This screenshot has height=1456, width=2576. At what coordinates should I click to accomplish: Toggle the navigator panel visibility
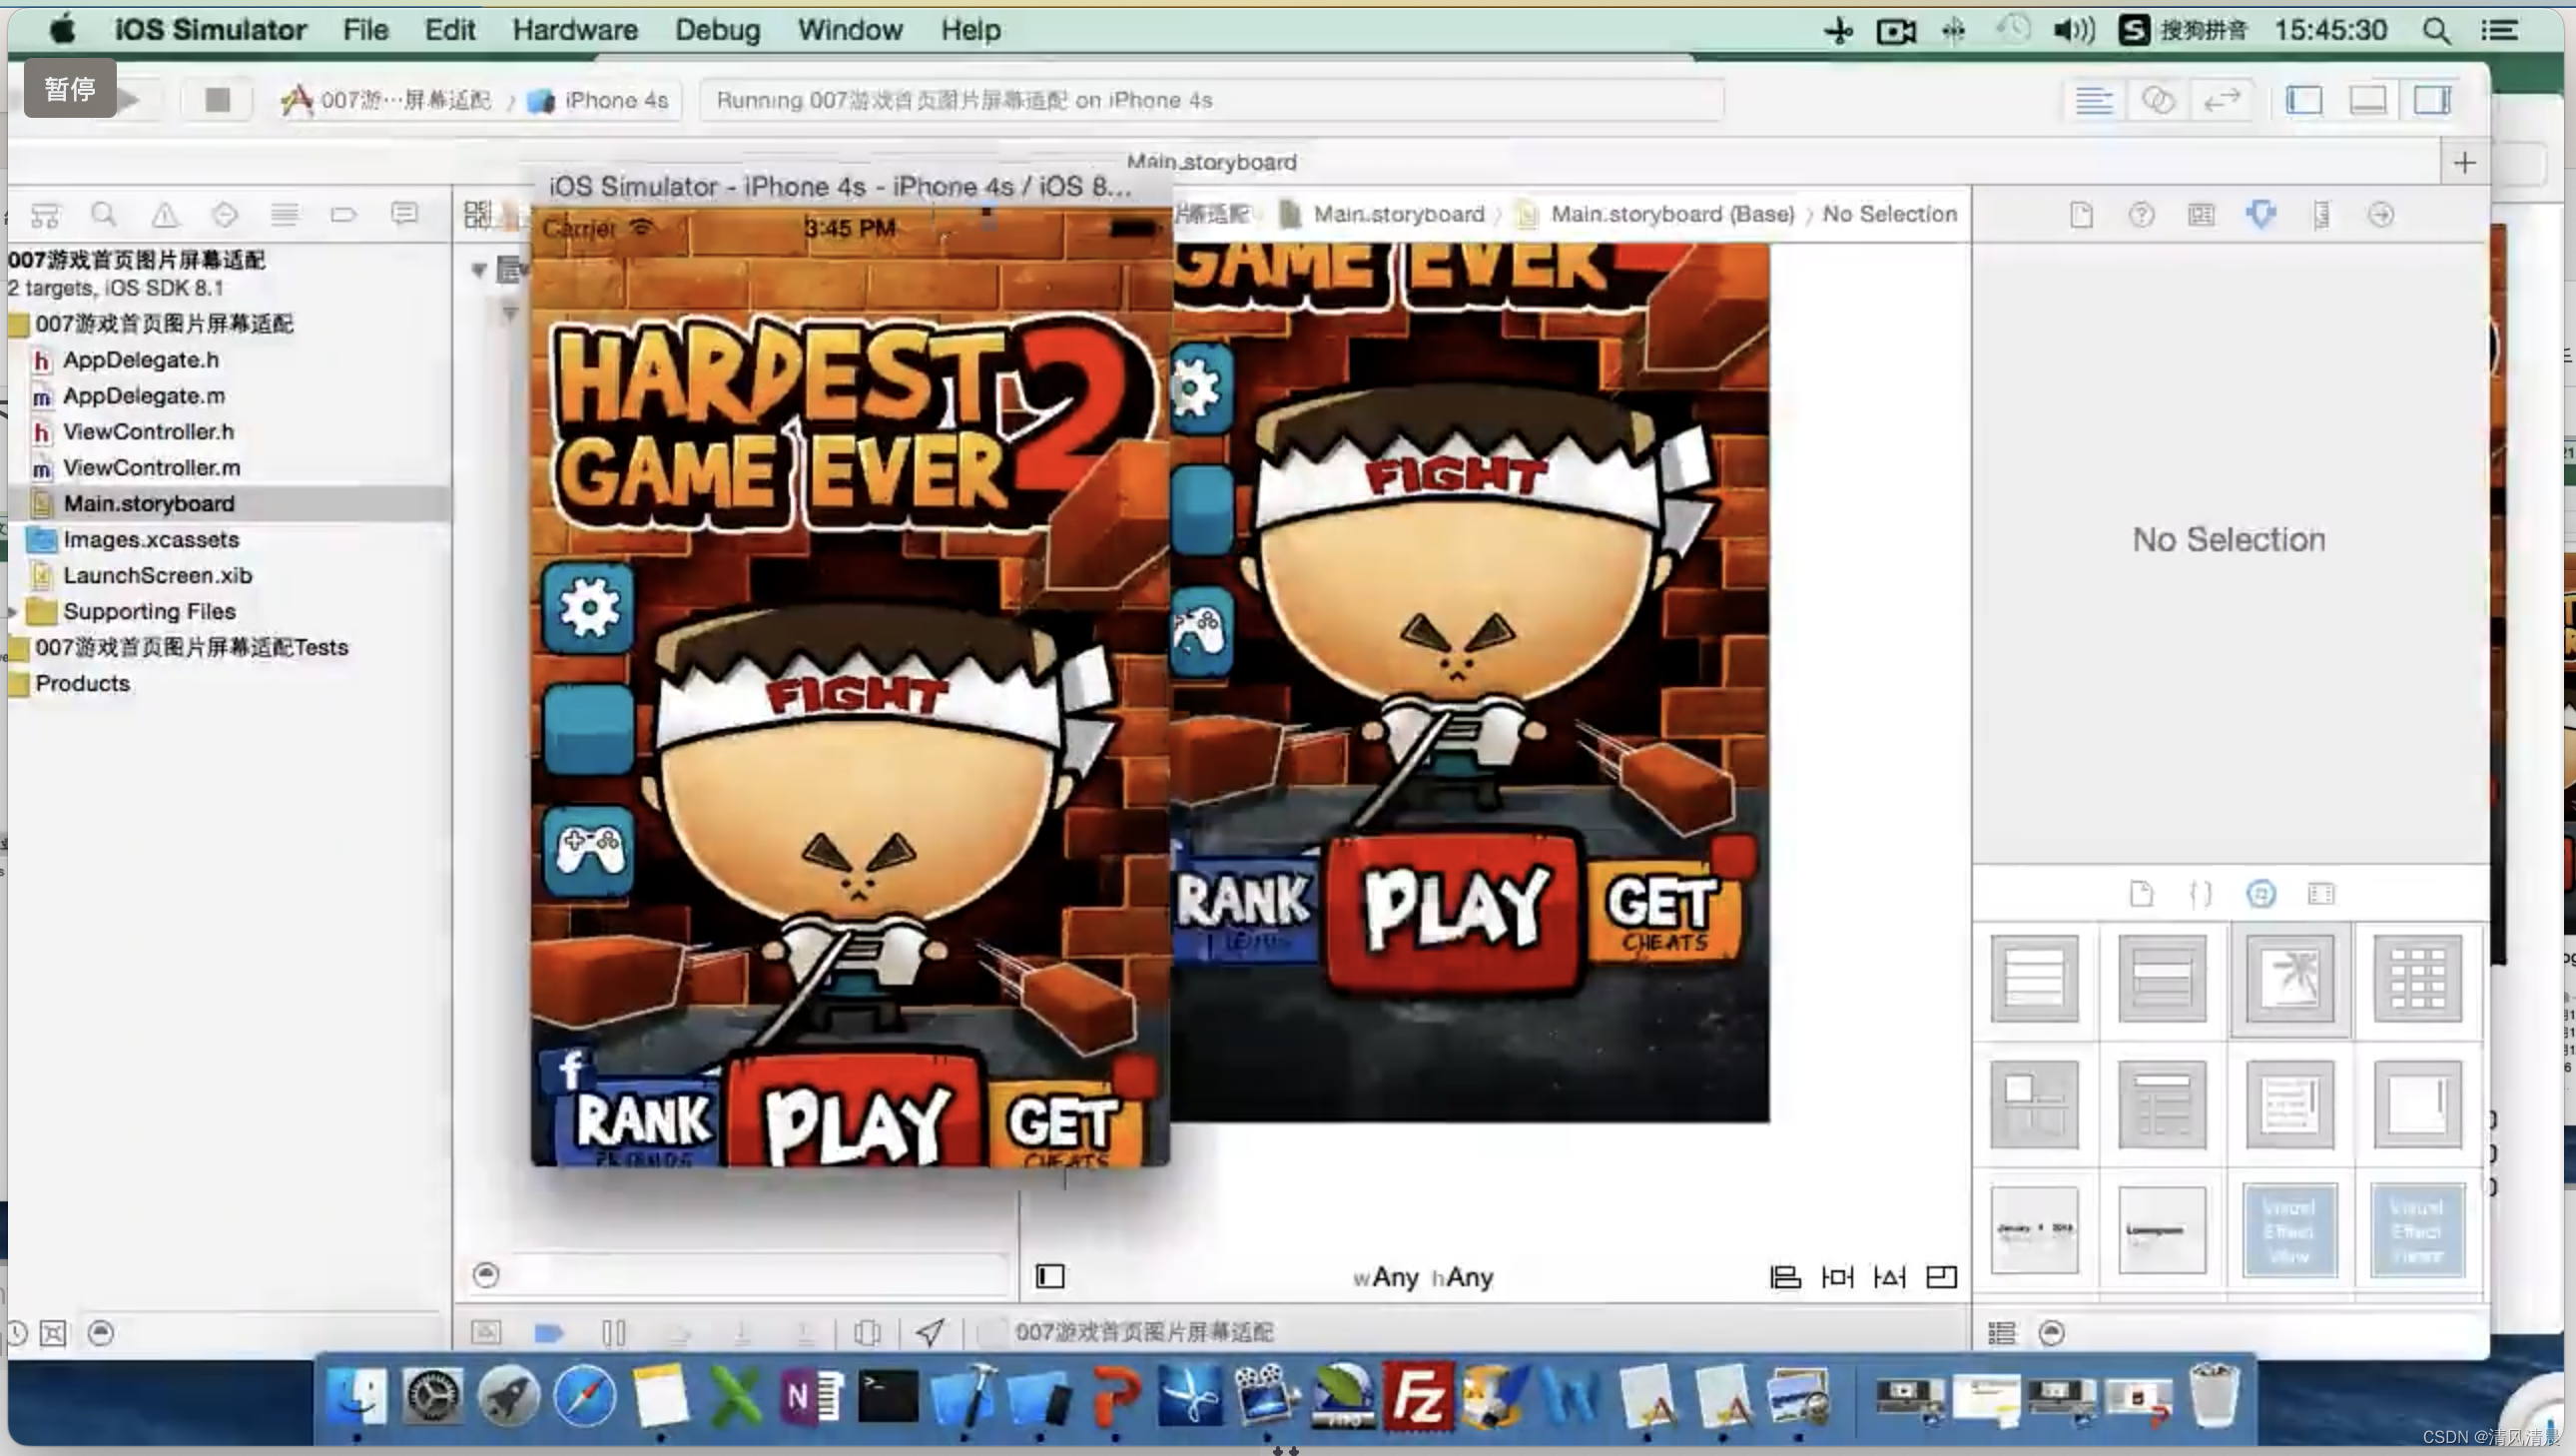(x=2304, y=100)
